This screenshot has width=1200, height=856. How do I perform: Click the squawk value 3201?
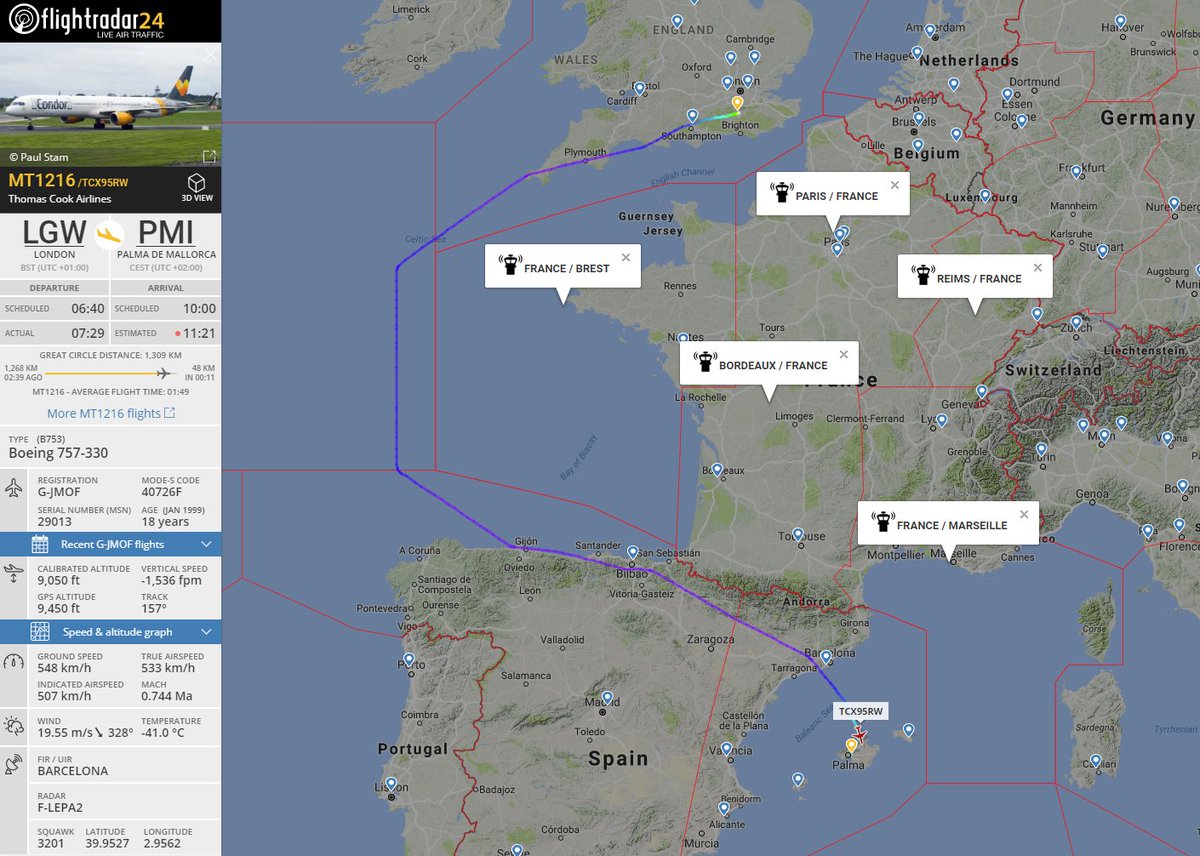click(50, 843)
